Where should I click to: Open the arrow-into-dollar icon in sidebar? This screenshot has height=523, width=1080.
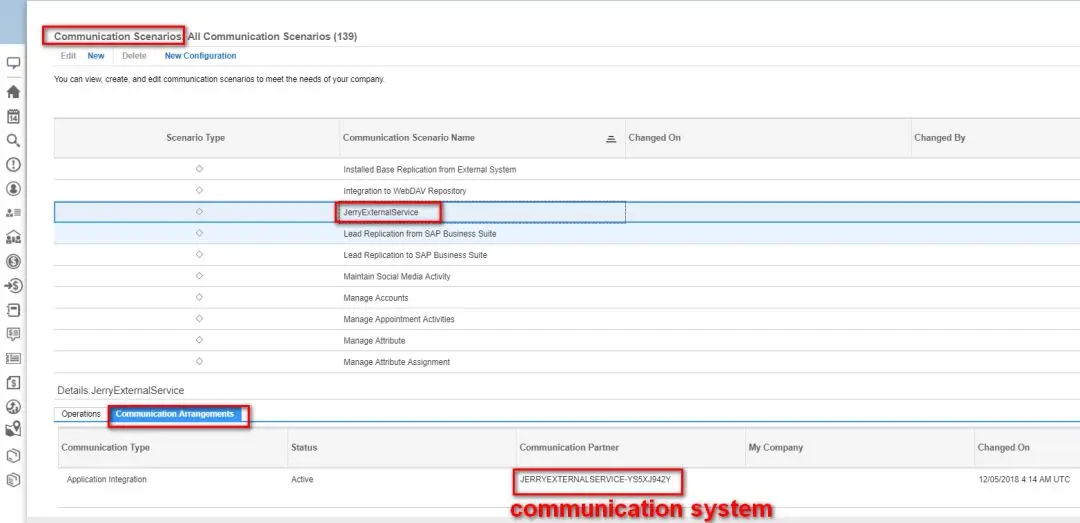[x=13, y=286]
